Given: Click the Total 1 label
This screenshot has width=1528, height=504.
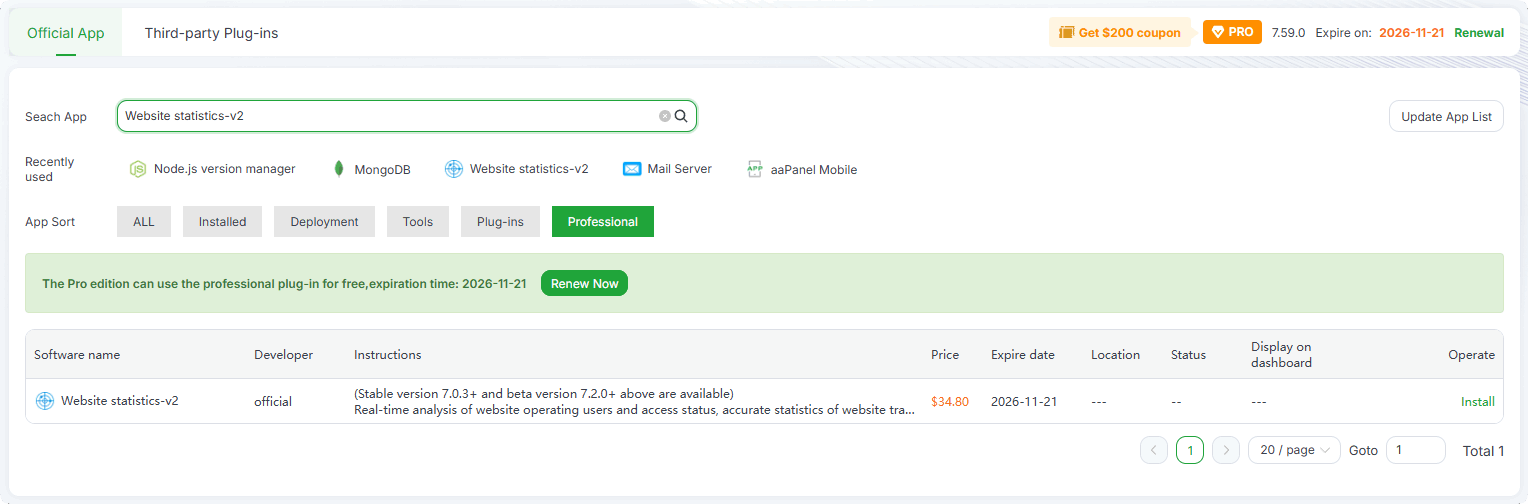Looking at the screenshot, I should (x=1483, y=451).
